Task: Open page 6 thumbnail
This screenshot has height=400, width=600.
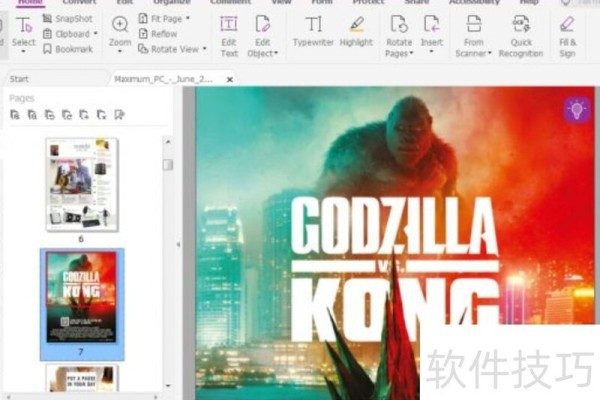Action: pyautogui.click(x=82, y=184)
